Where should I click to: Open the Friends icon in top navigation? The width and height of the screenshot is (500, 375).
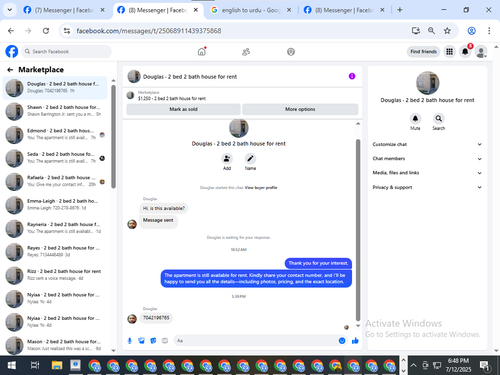pyautogui.click(x=246, y=52)
